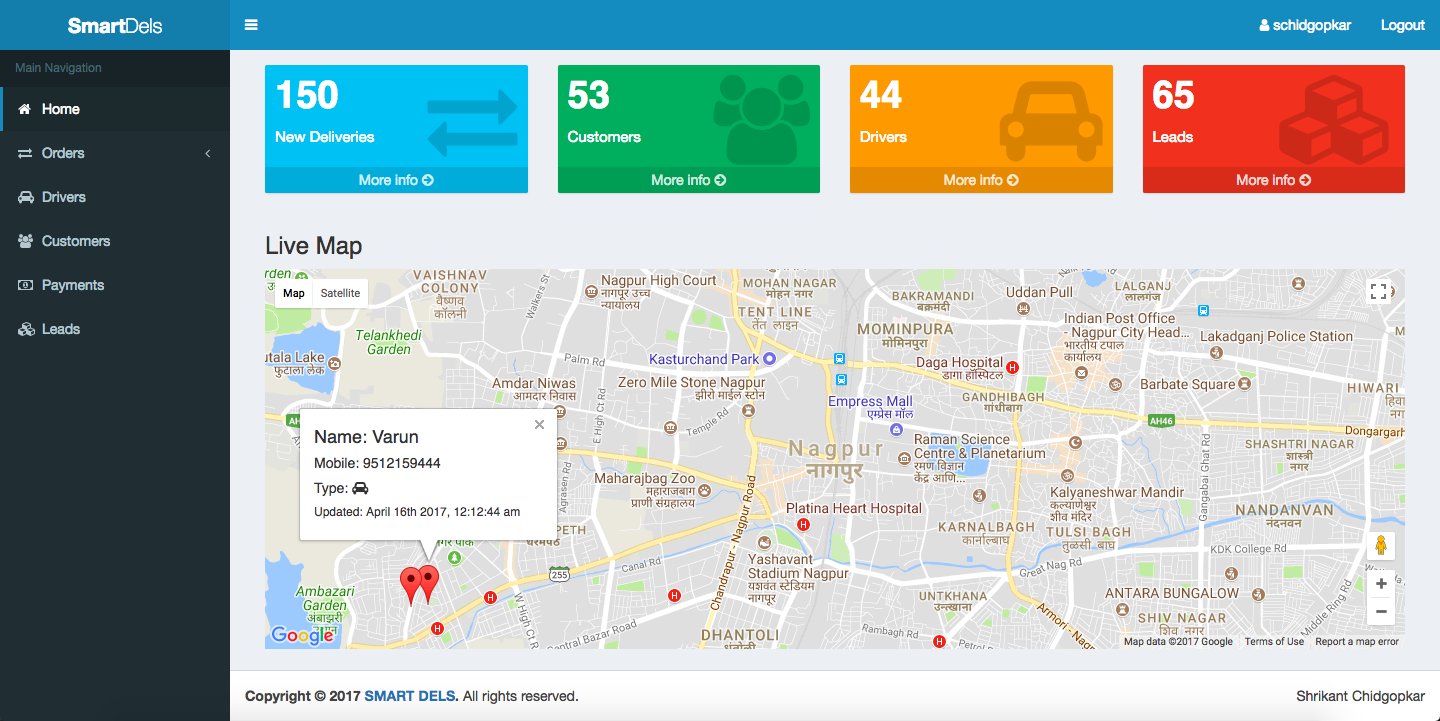Open Payments in main navigation
Viewport: 1440px width, 721px height.
pyautogui.click(x=115, y=285)
